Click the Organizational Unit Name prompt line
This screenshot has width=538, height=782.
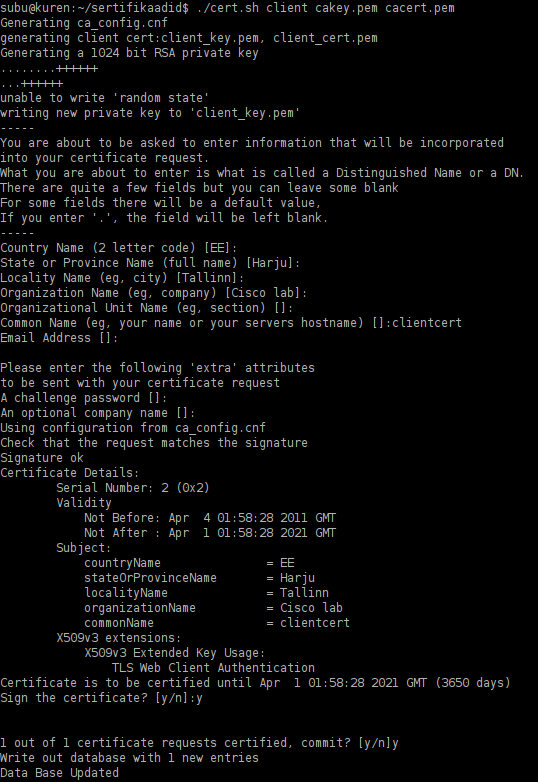click(147, 308)
